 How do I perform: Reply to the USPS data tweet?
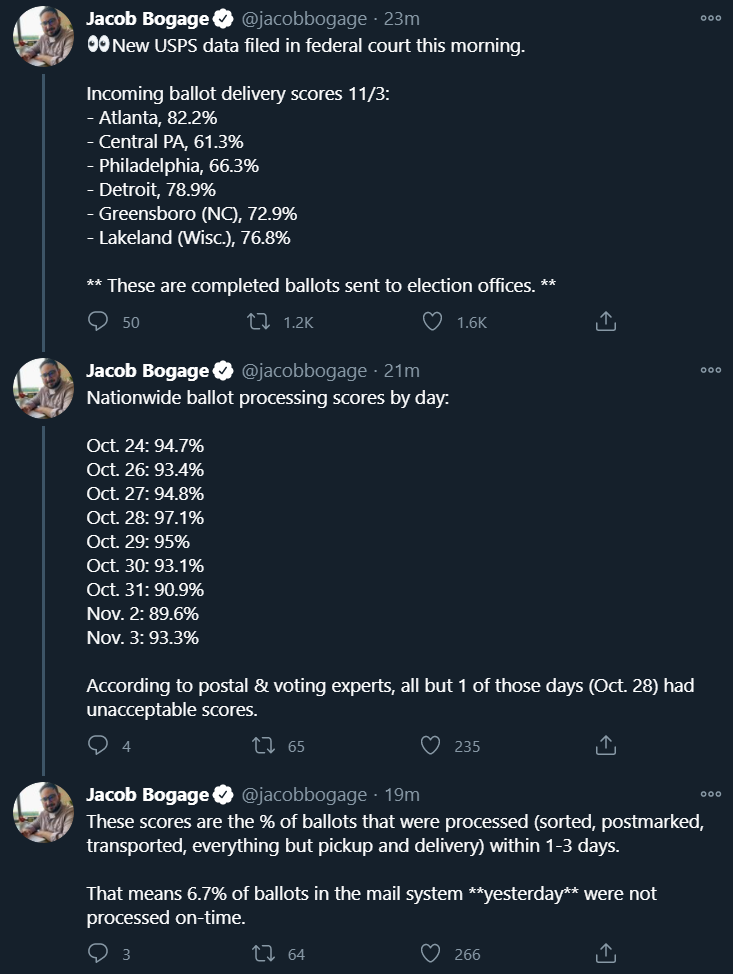click(x=98, y=321)
